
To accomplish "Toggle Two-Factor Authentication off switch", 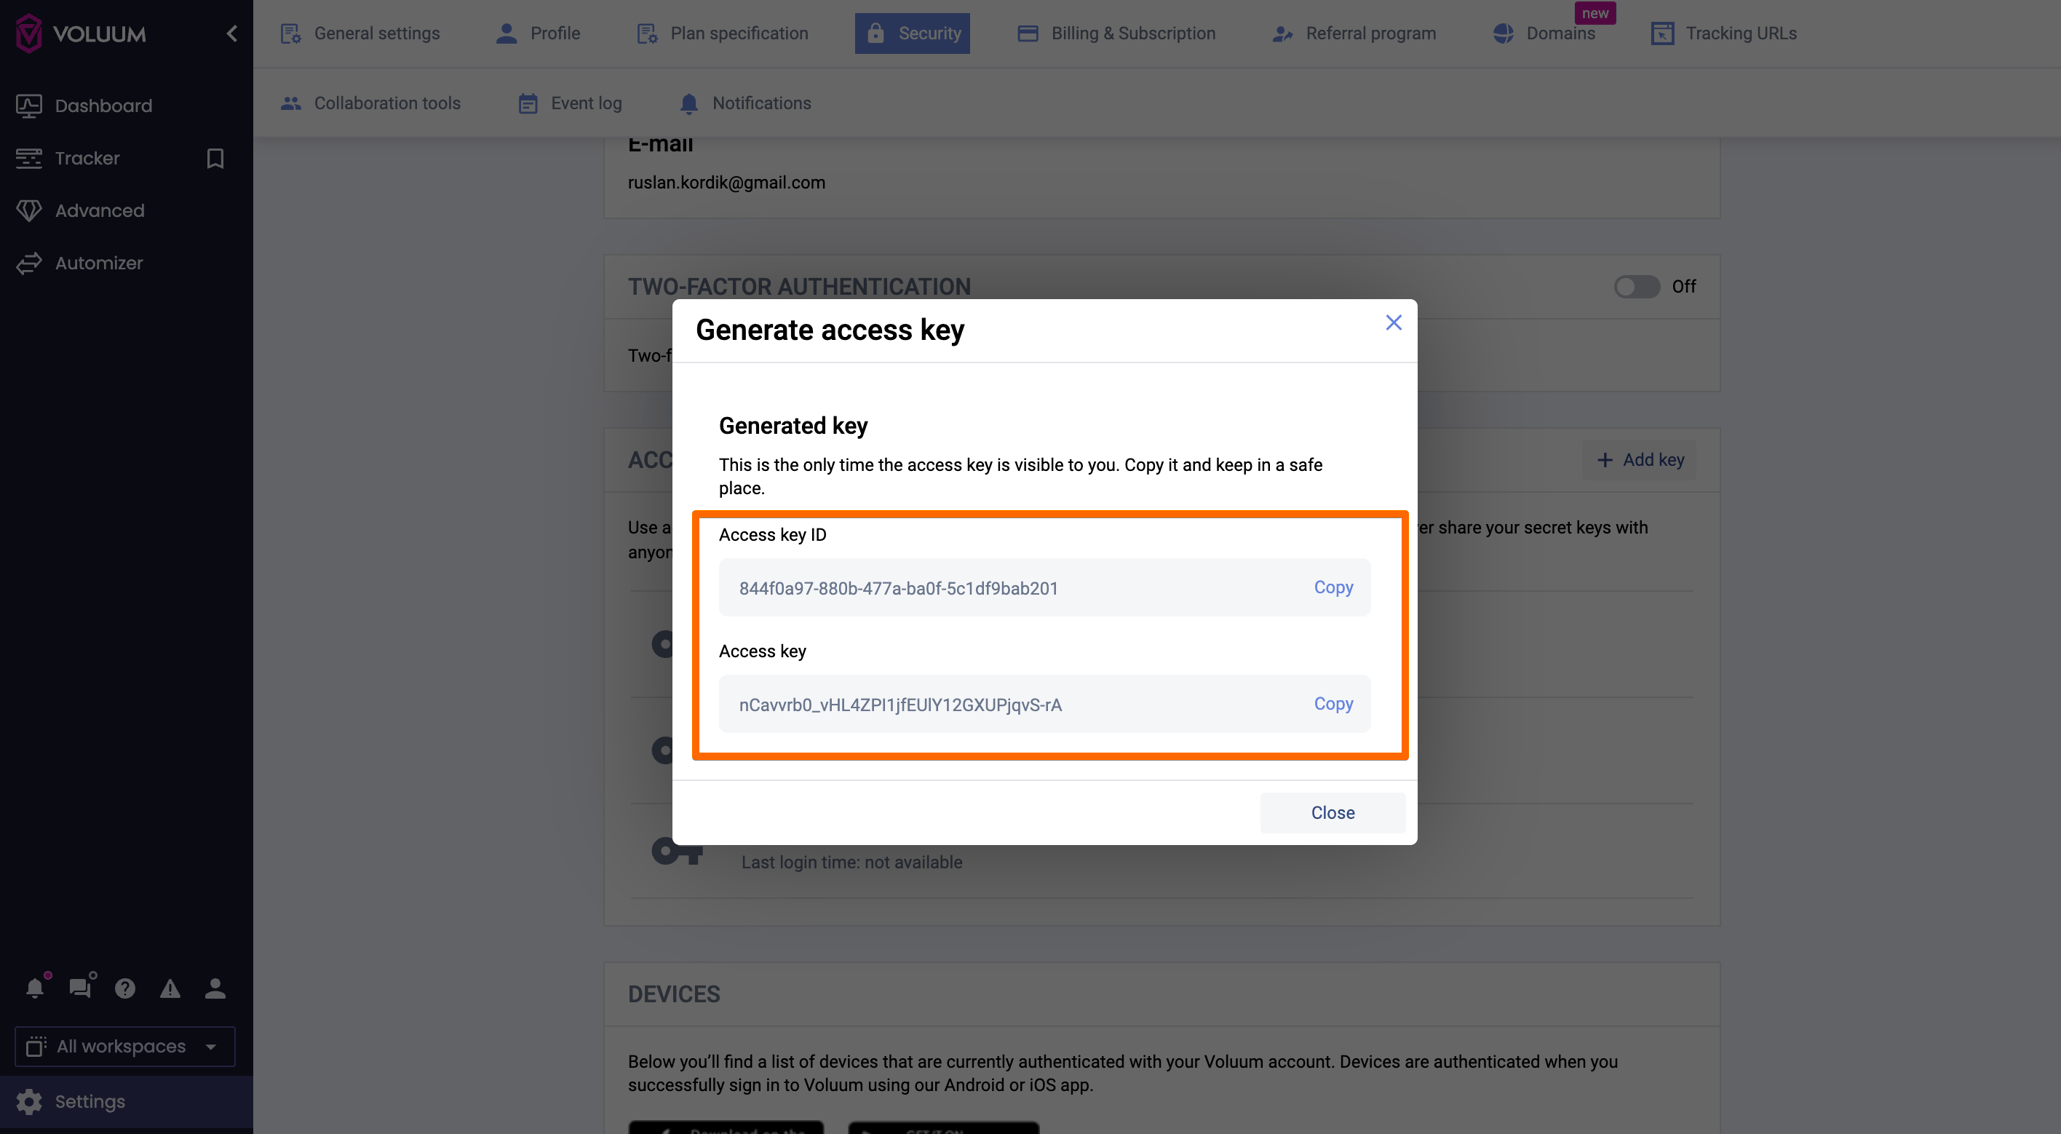I will pos(1636,287).
